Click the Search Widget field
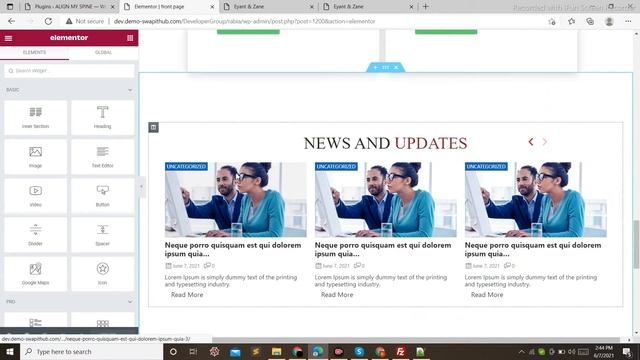This screenshot has height=360, width=640. (69, 71)
